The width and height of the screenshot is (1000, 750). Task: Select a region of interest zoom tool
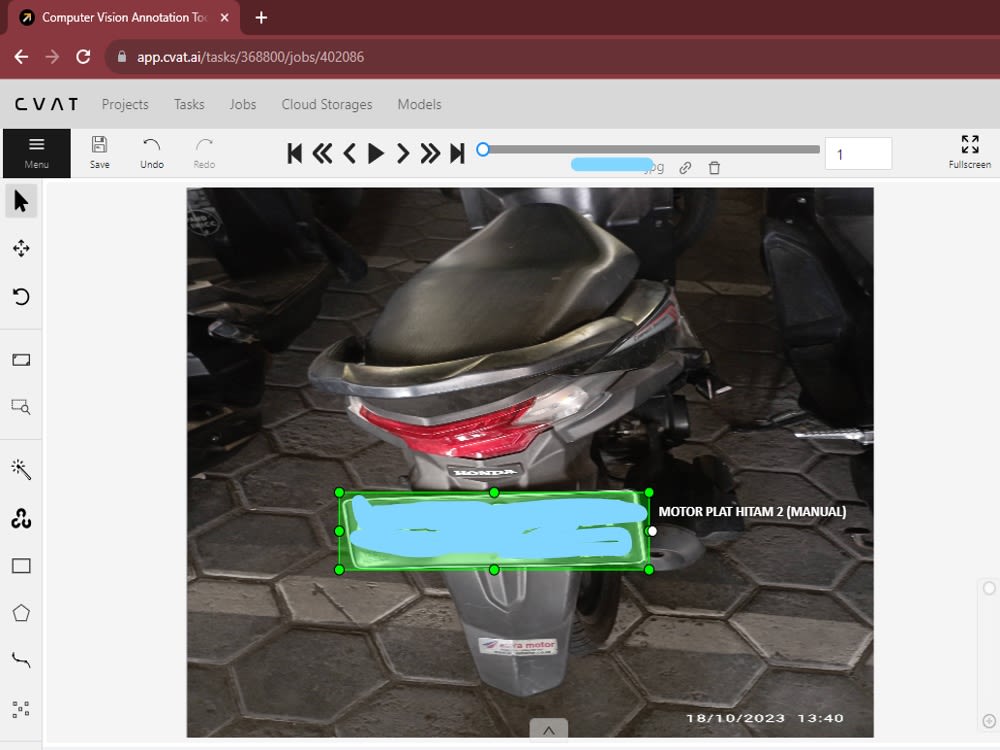(21, 407)
